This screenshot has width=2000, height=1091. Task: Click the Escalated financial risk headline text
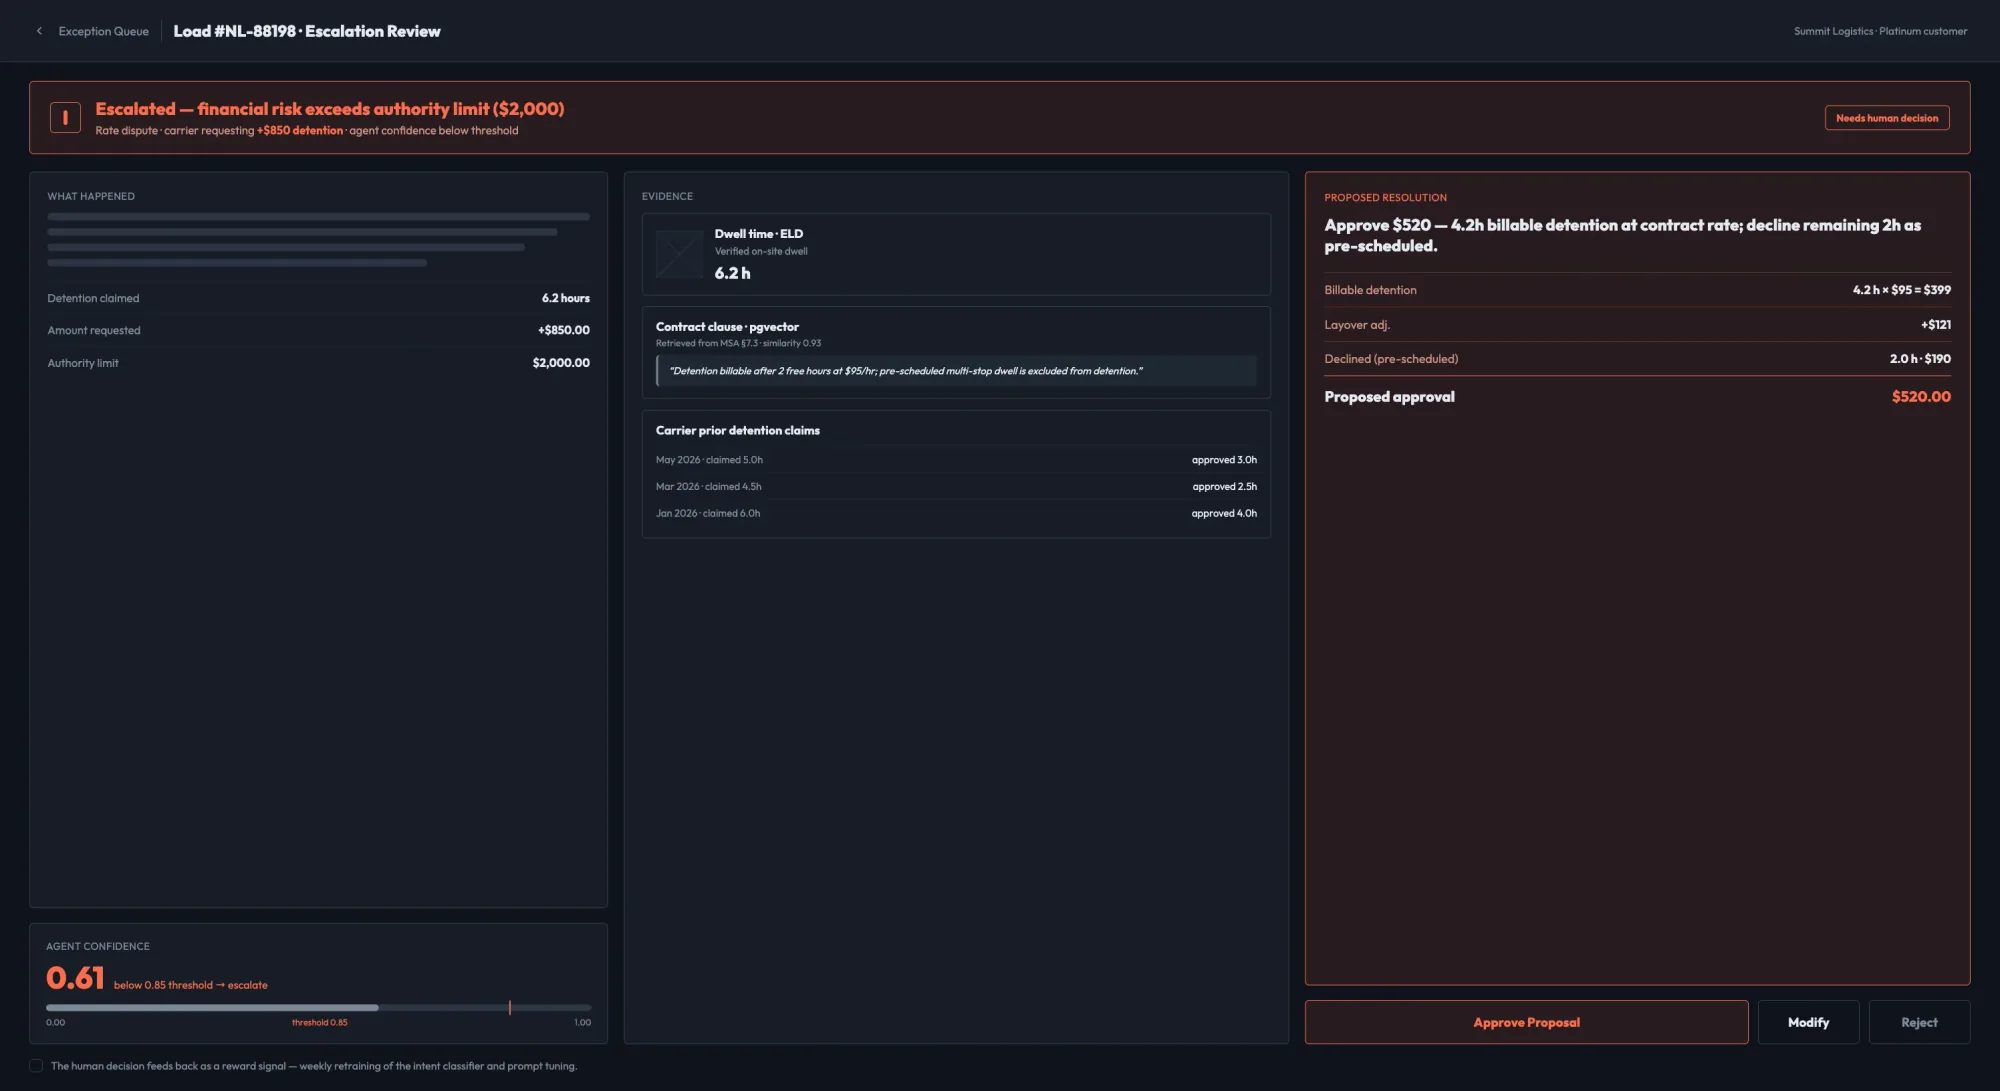click(x=330, y=109)
